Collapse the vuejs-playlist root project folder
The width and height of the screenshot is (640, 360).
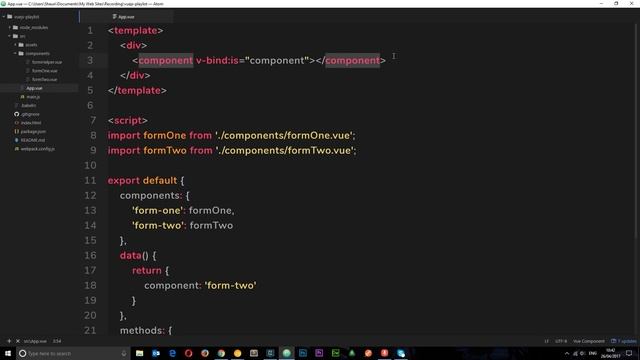pos(4,17)
